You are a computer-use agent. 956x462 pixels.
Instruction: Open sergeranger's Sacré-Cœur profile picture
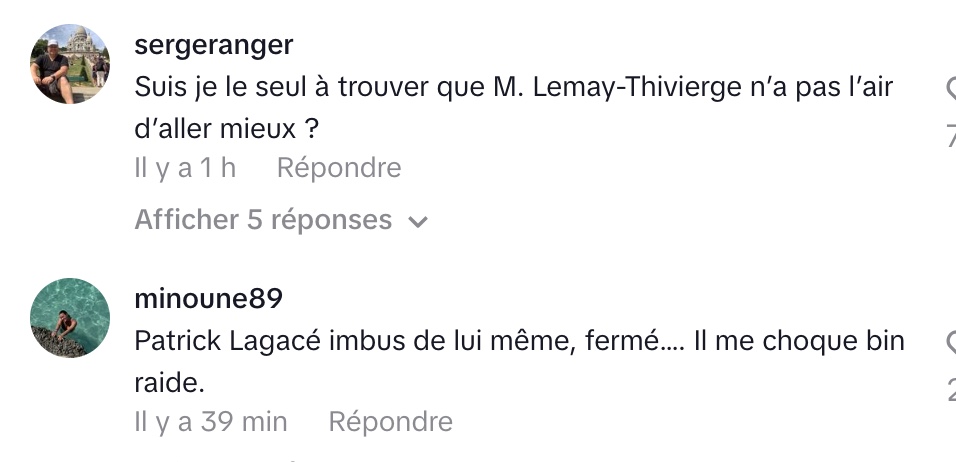(x=70, y=64)
